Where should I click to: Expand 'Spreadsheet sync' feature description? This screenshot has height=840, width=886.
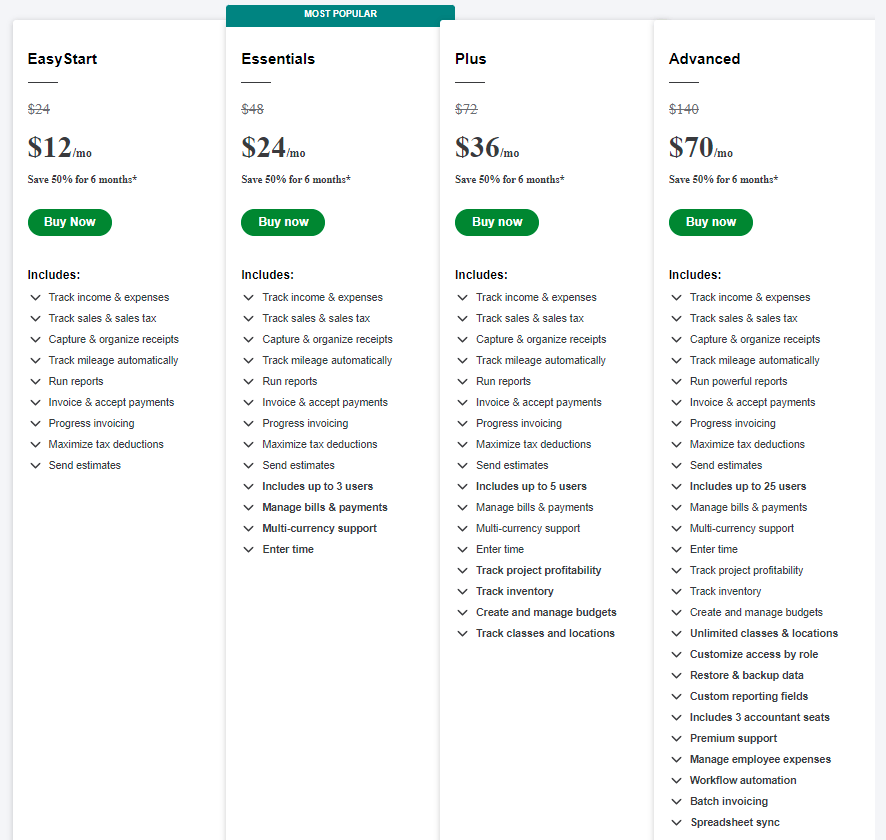[x=677, y=823]
